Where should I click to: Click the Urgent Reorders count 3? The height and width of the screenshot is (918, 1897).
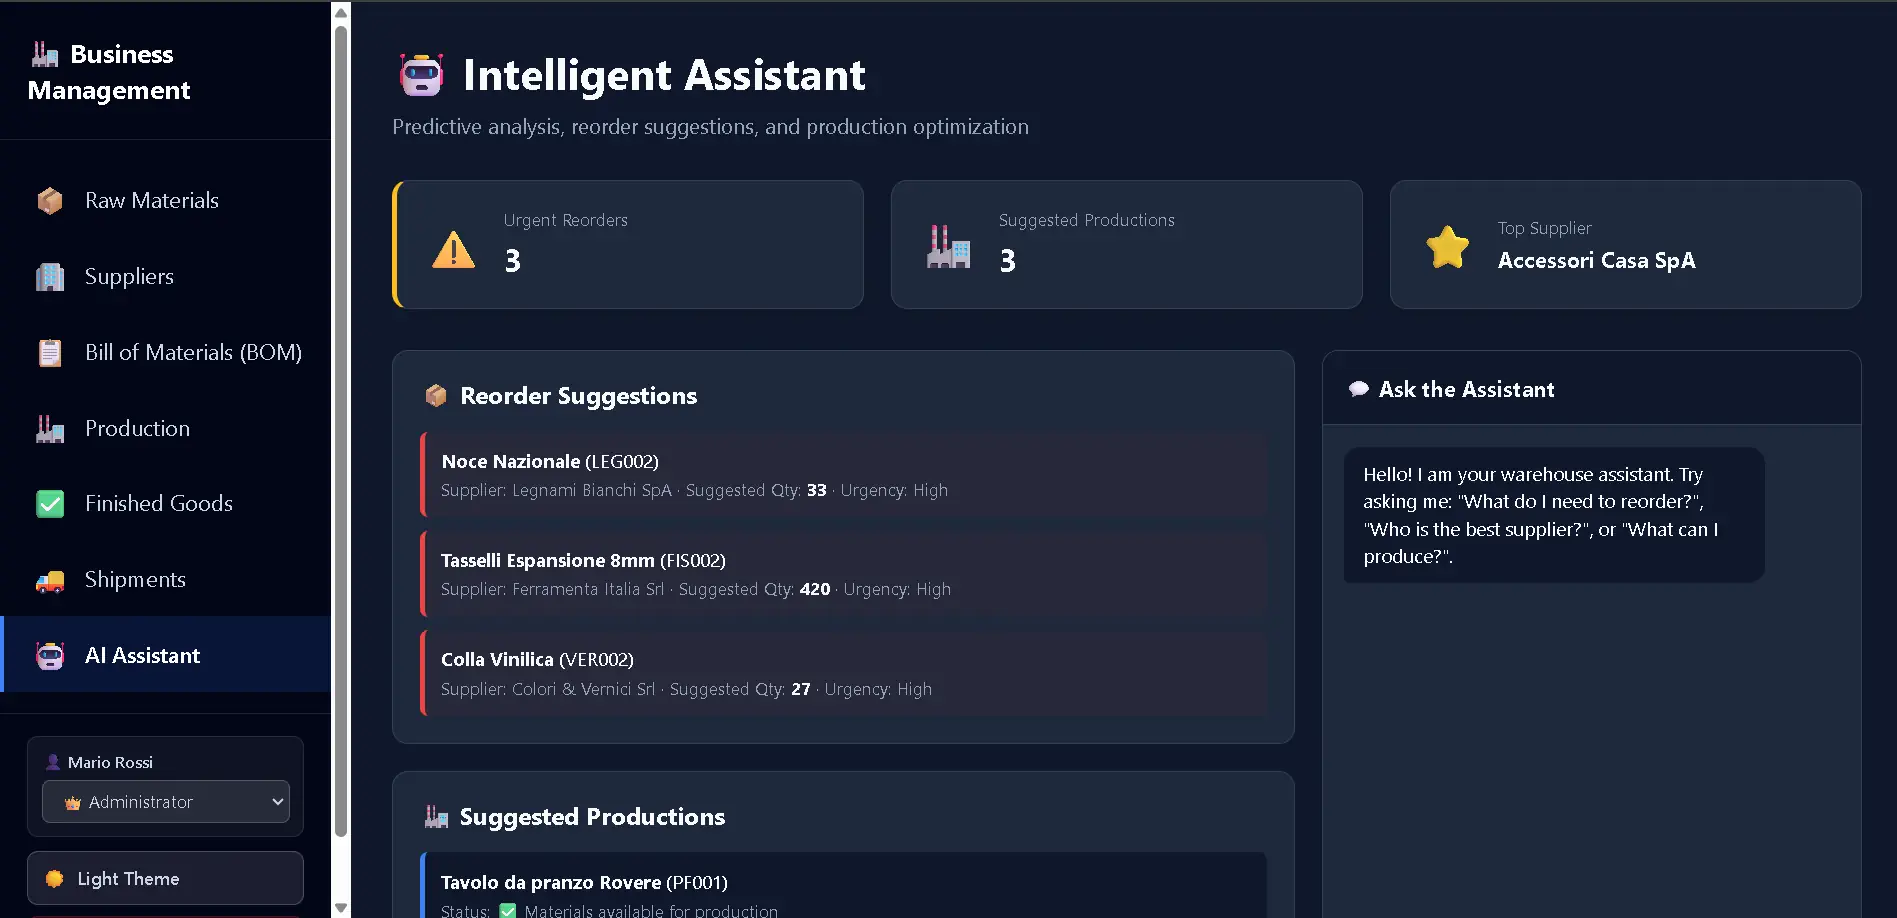tap(513, 261)
